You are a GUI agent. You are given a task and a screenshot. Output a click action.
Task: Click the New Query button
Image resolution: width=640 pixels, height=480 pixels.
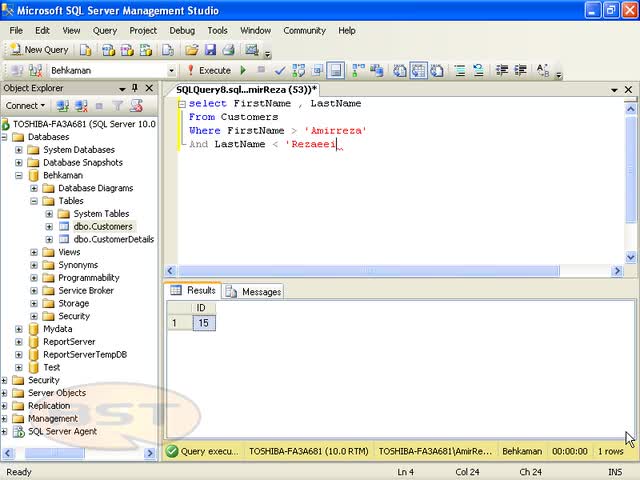[39, 50]
